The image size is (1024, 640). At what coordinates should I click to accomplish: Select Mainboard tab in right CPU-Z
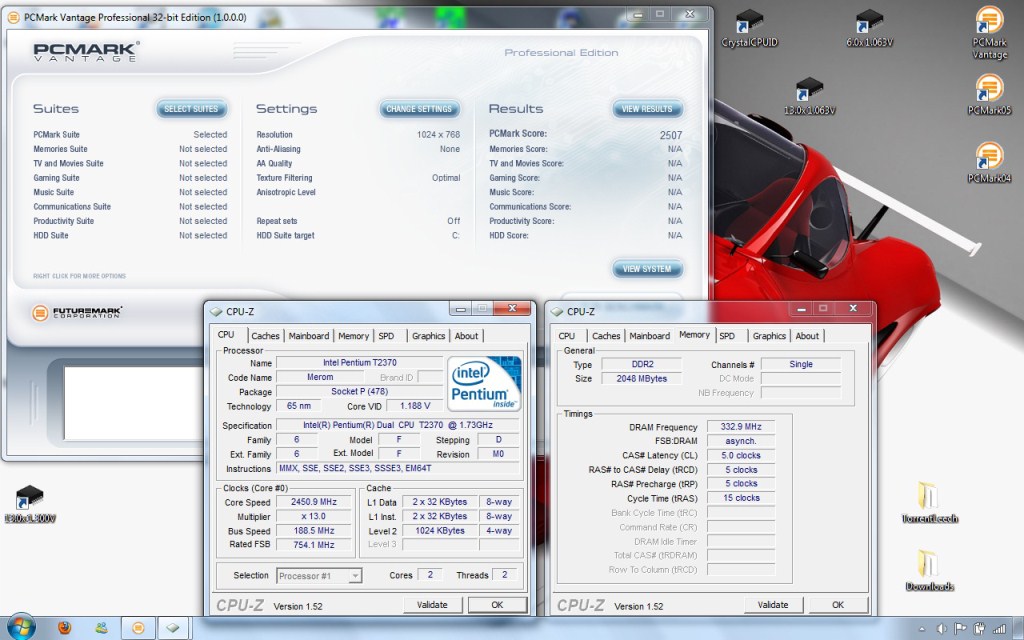pos(650,336)
